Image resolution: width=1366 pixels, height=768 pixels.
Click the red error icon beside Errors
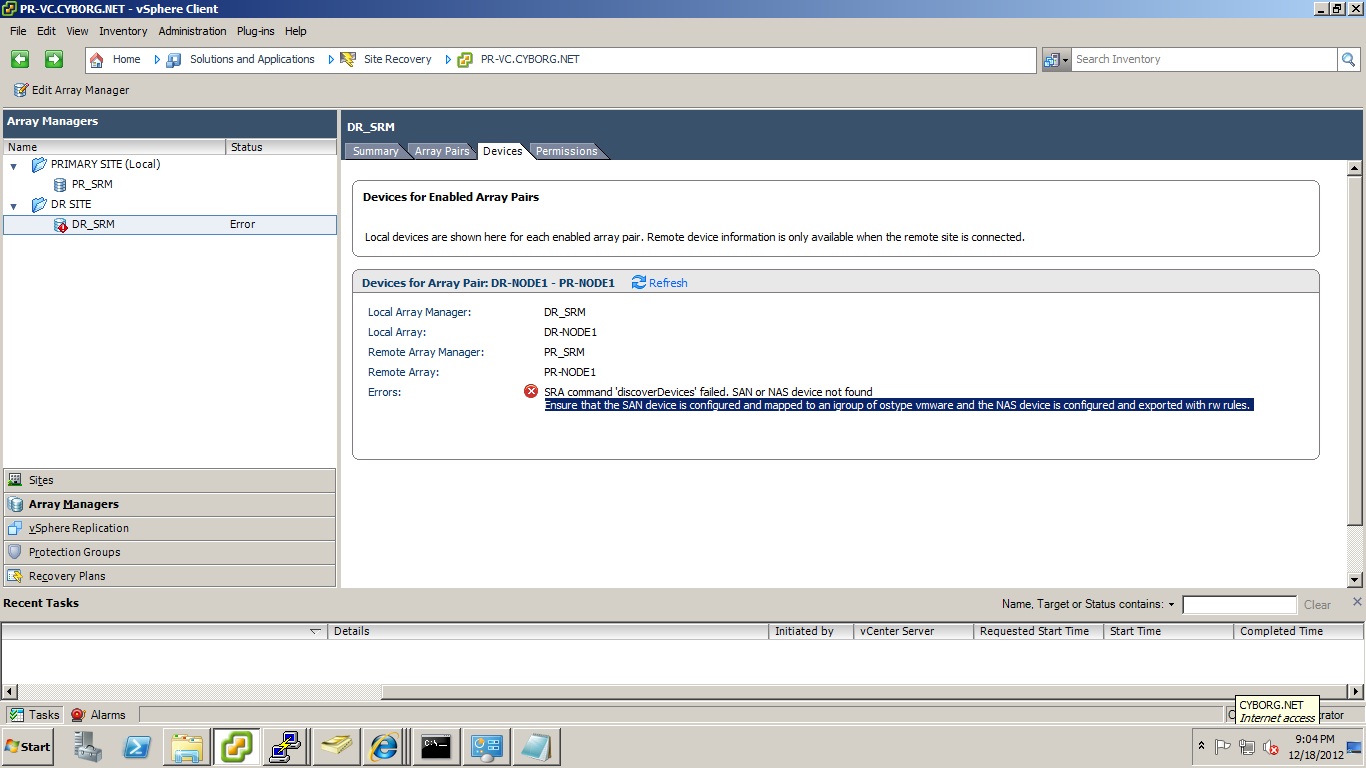[531, 391]
